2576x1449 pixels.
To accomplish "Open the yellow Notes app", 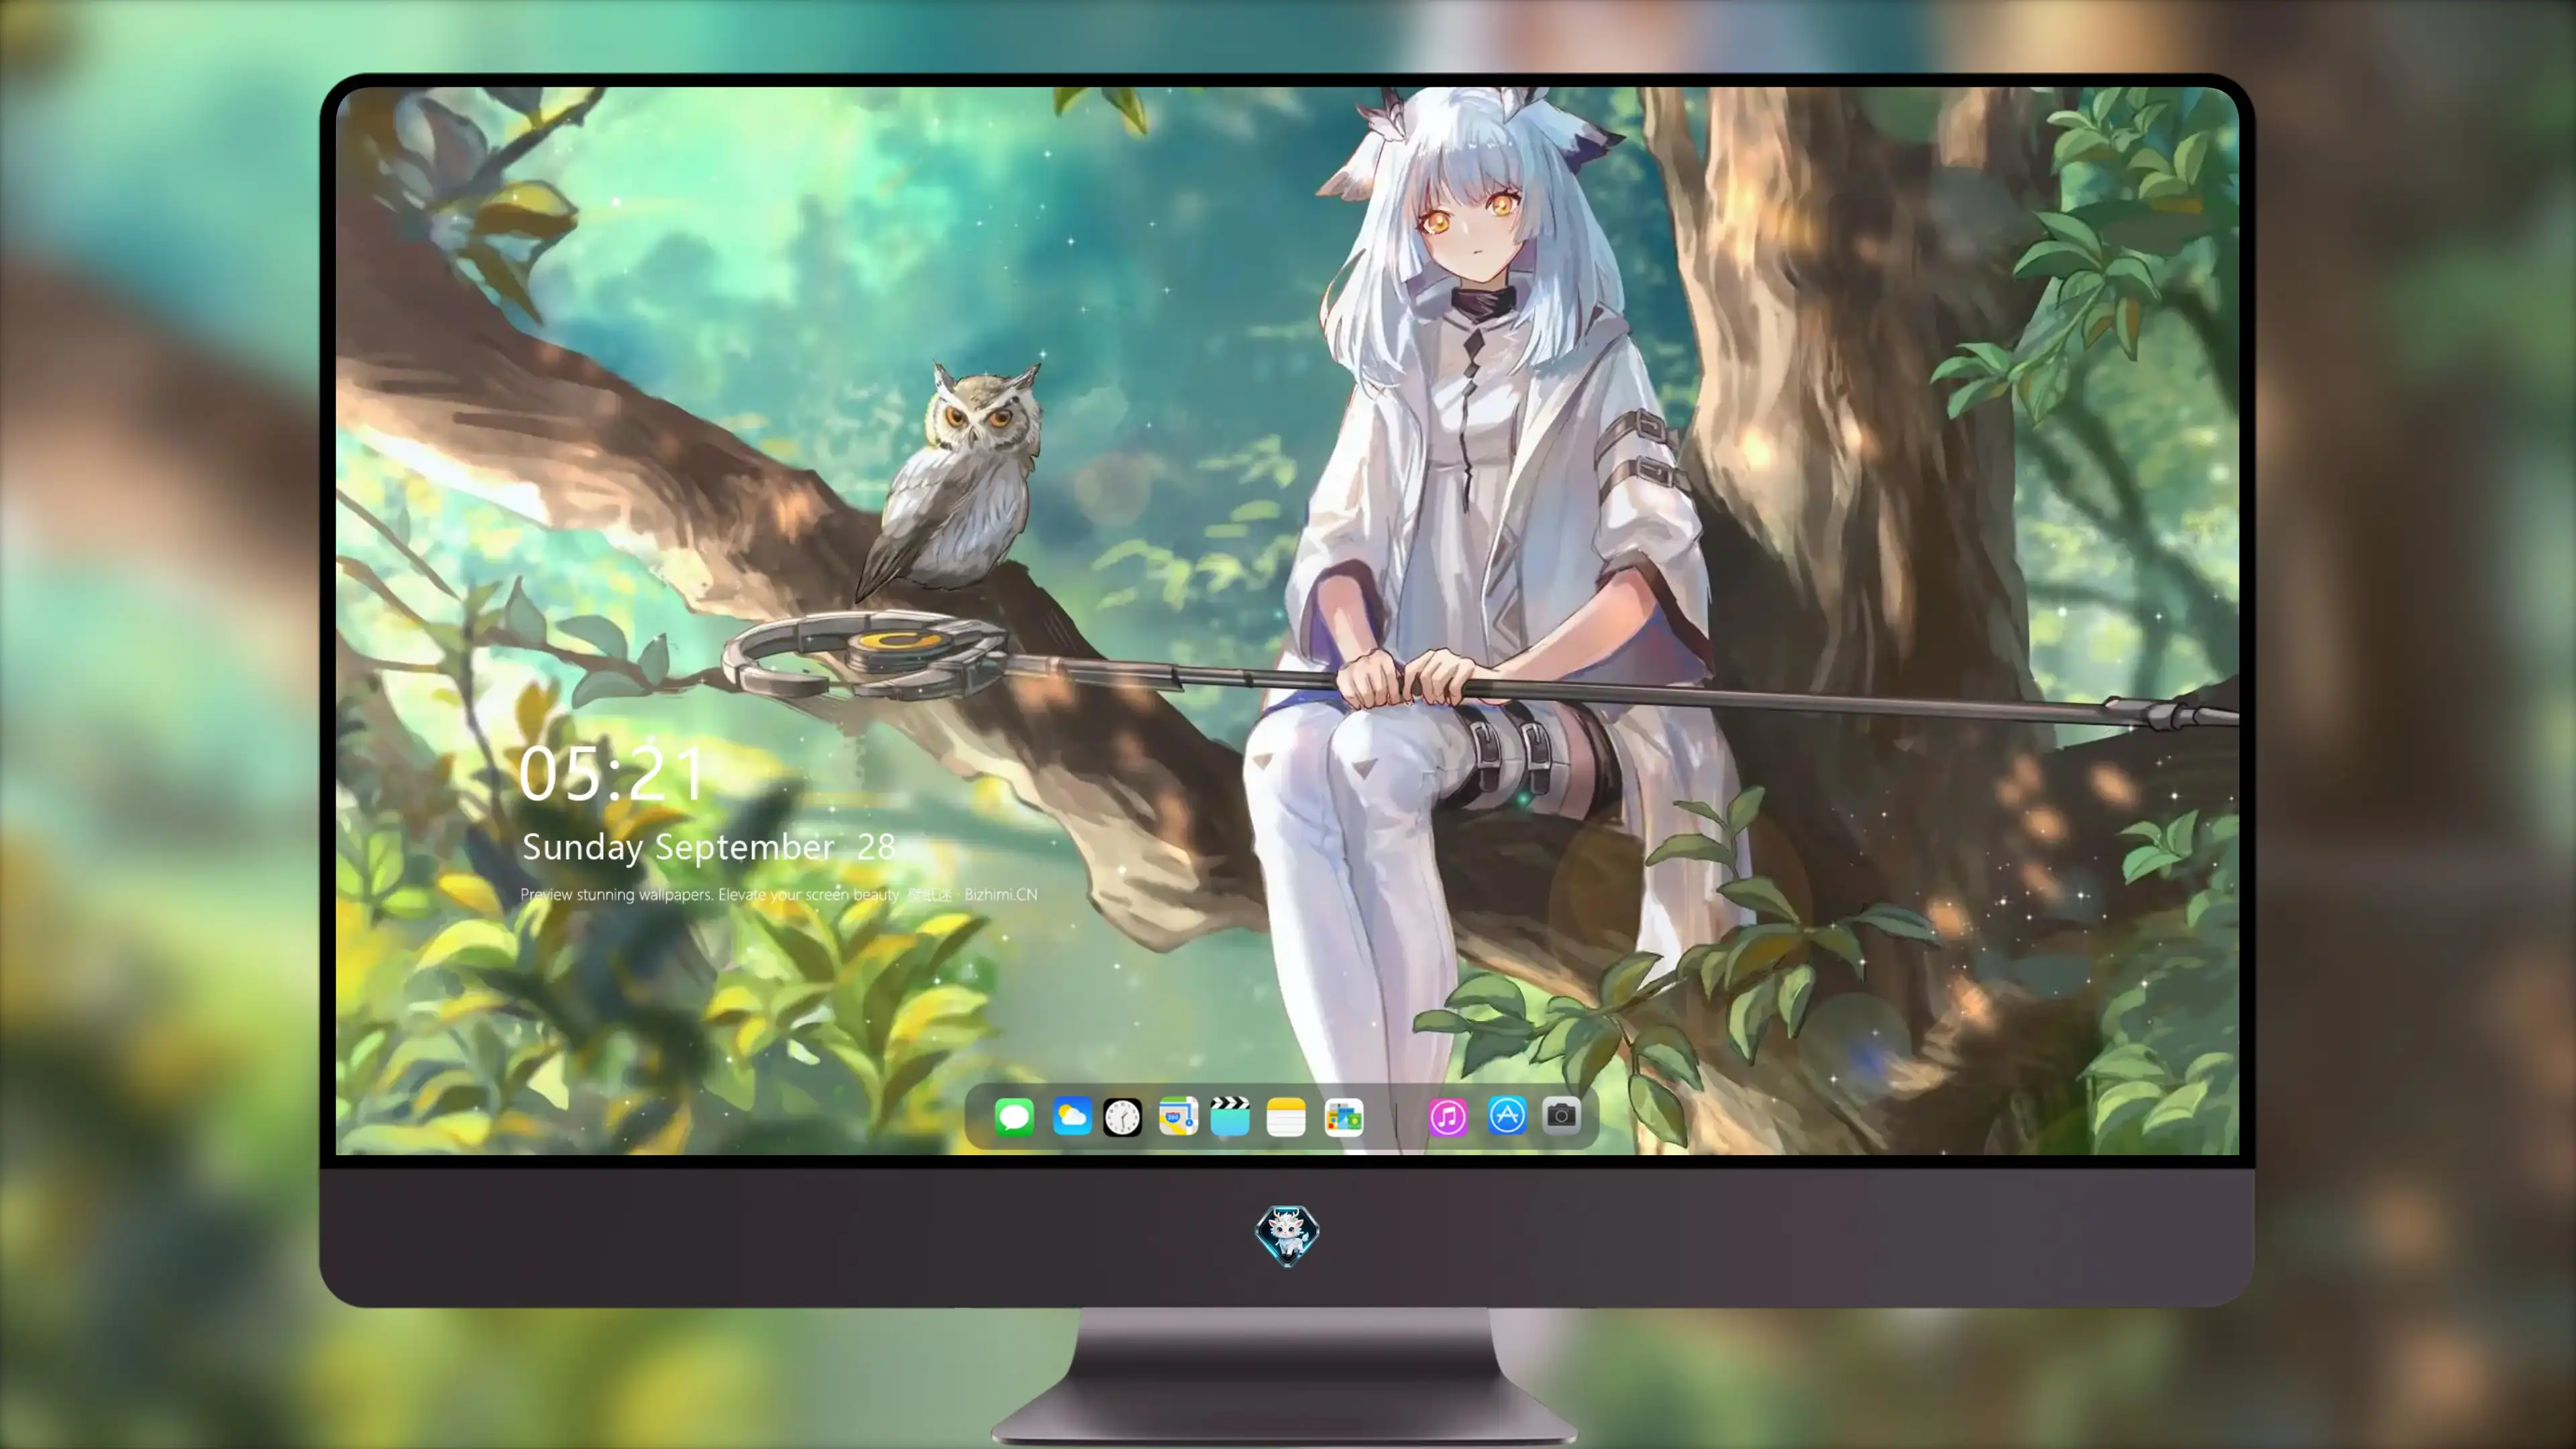I will [x=1286, y=1117].
